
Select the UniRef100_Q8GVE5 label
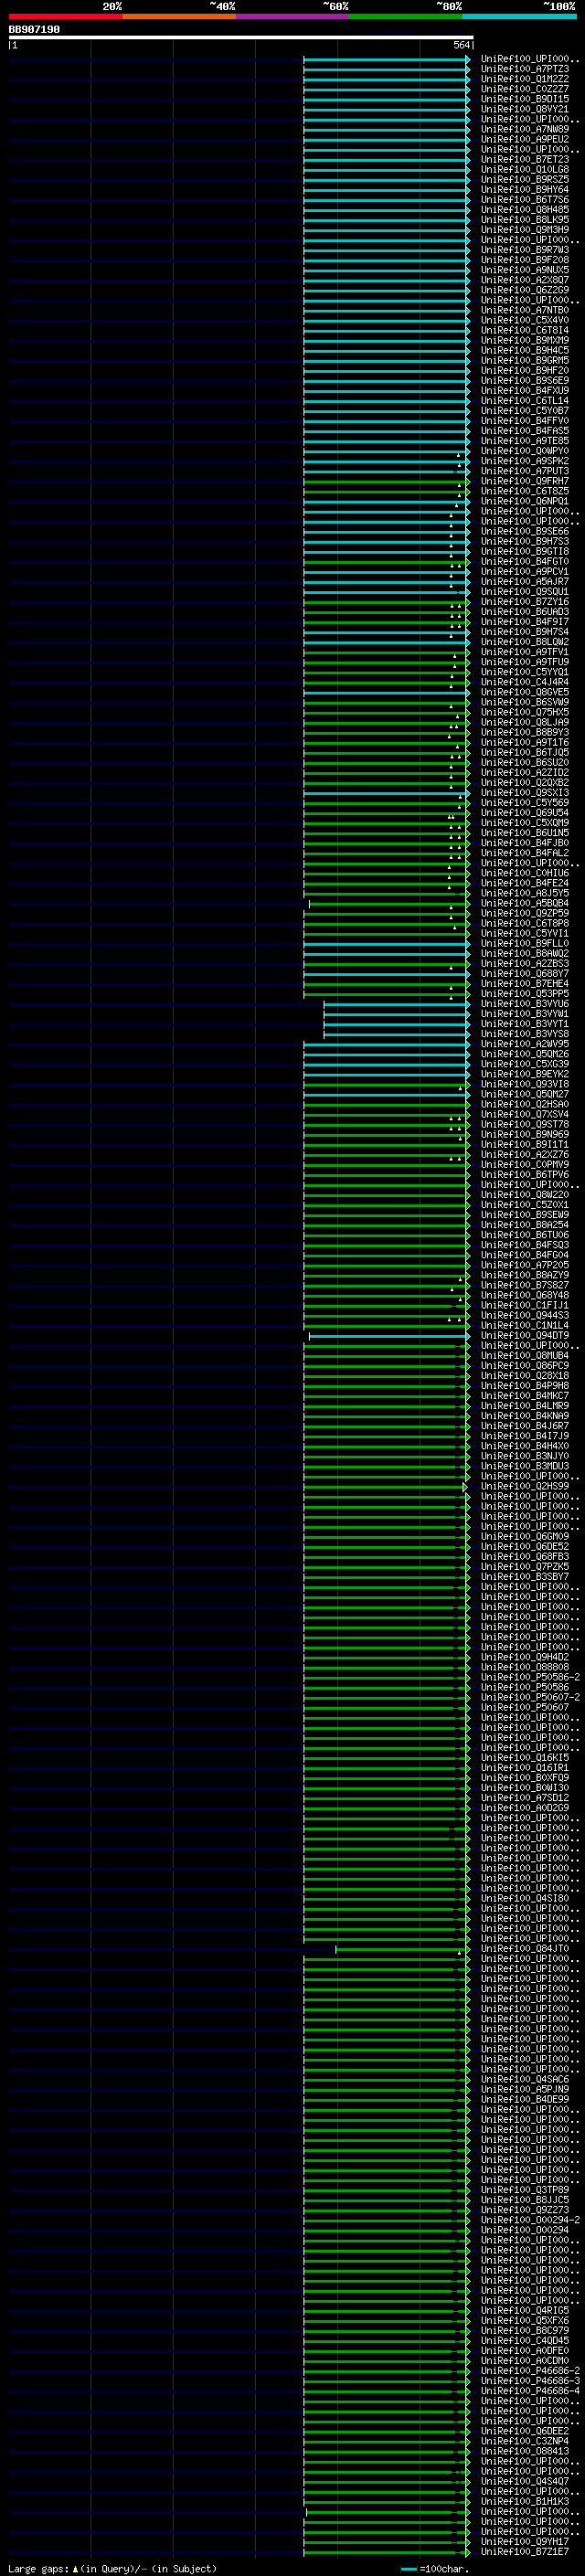[x=525, y=692]
